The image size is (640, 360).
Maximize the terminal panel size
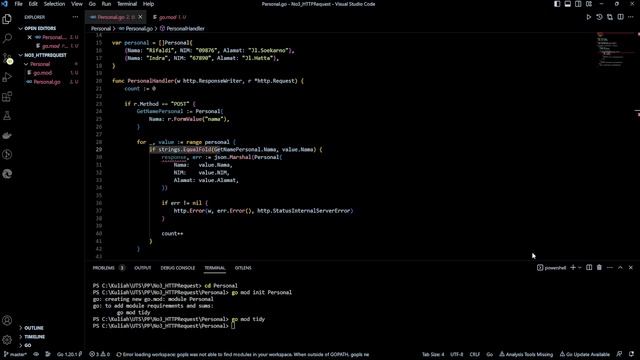coord(620,267)
